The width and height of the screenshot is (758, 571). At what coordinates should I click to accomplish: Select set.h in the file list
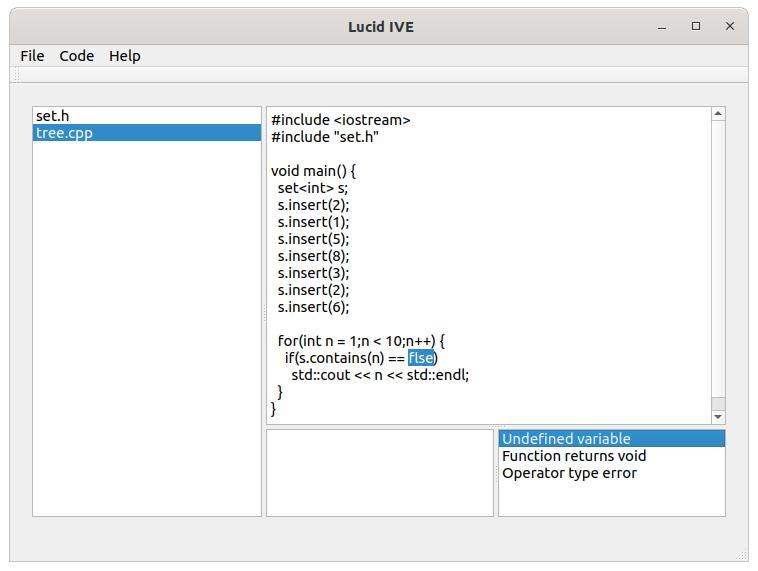pyautogui.click(x=147, y=116)
